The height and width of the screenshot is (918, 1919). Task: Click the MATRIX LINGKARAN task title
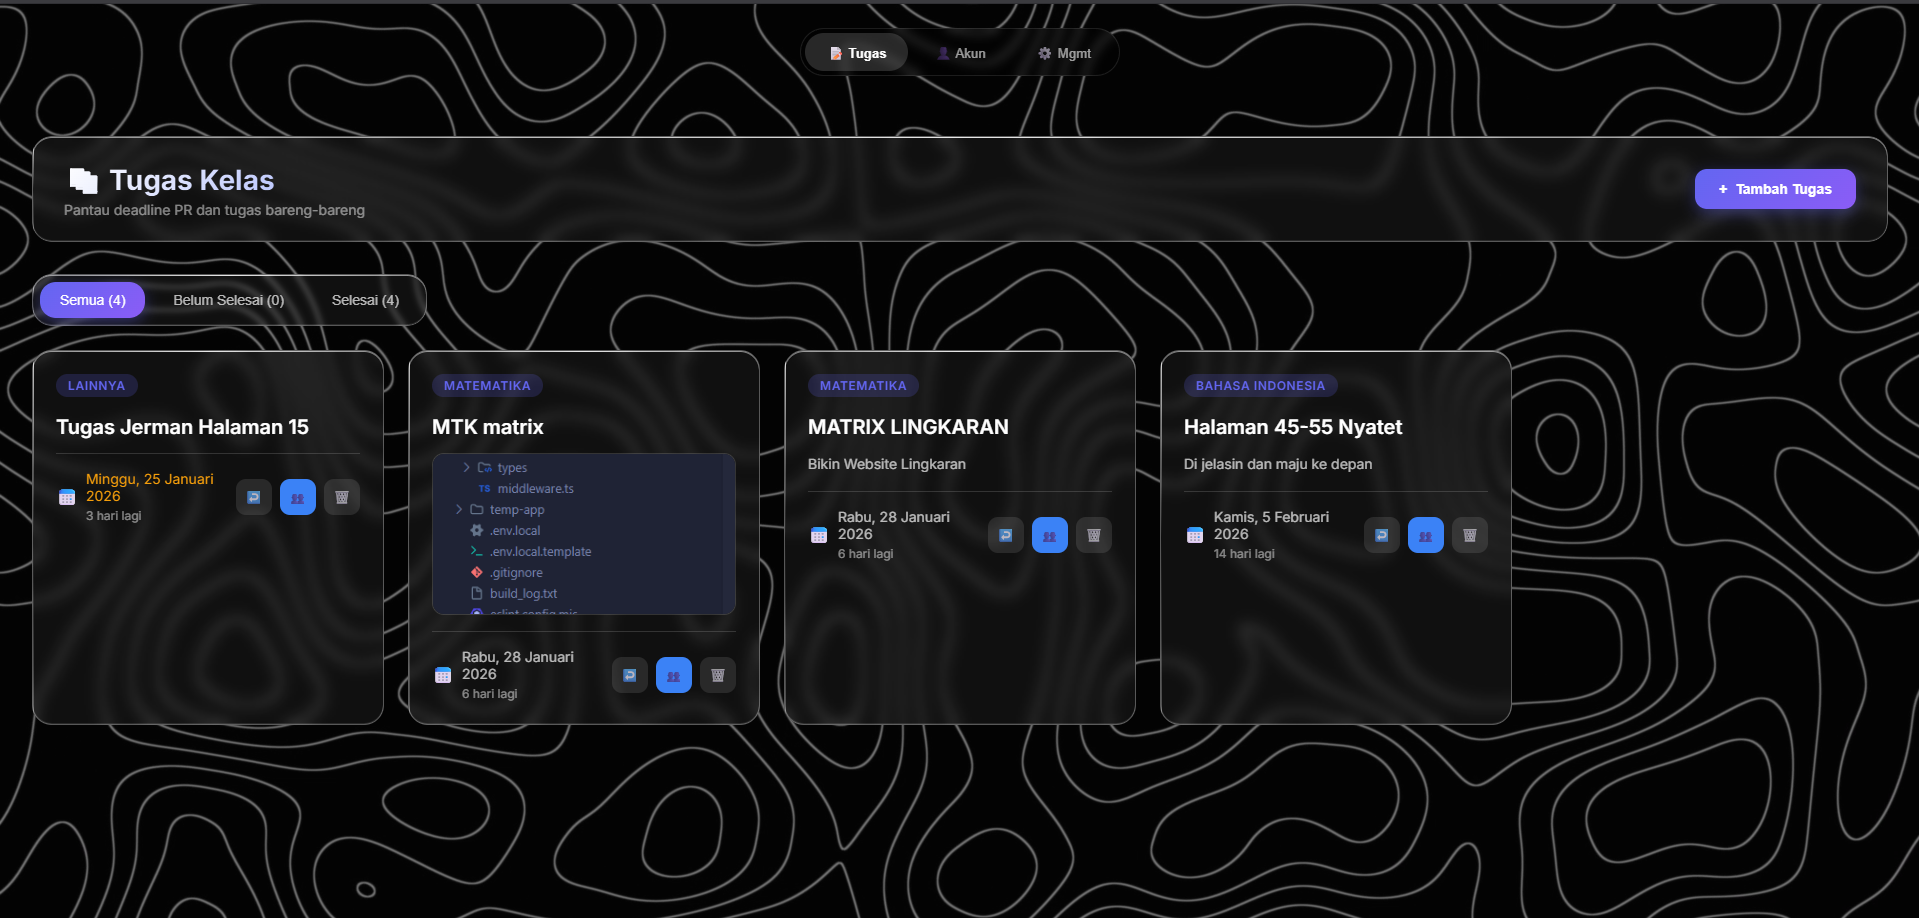908,427
